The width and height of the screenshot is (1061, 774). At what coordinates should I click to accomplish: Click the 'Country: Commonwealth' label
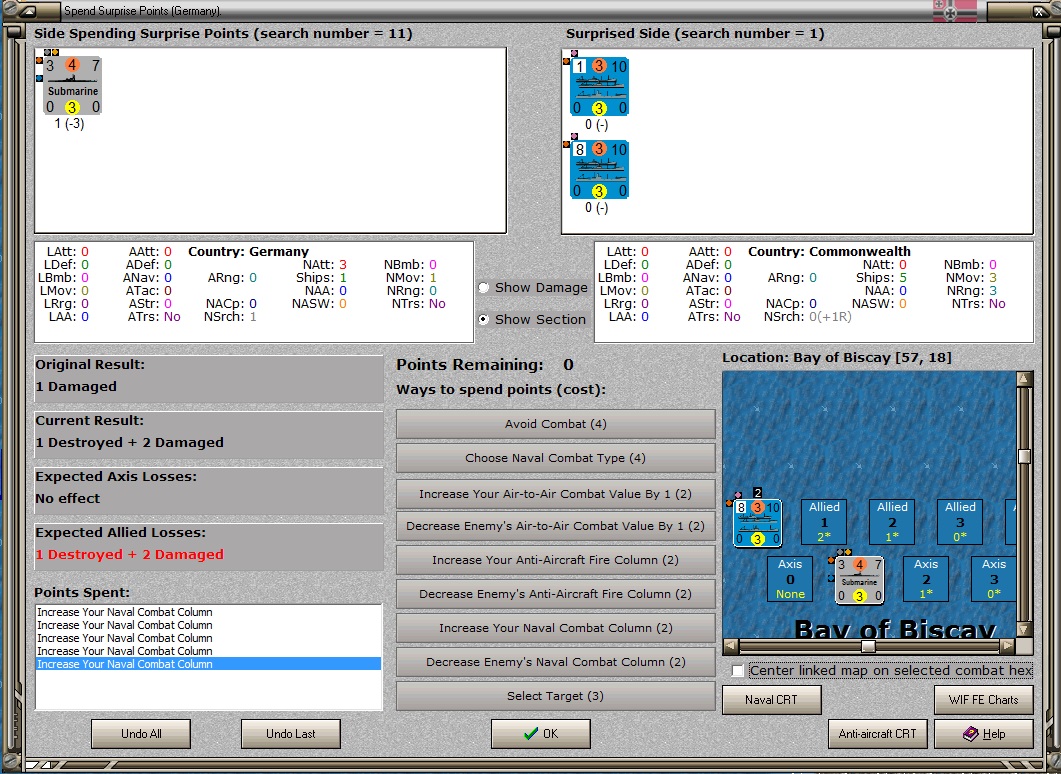tap(829, 252)
